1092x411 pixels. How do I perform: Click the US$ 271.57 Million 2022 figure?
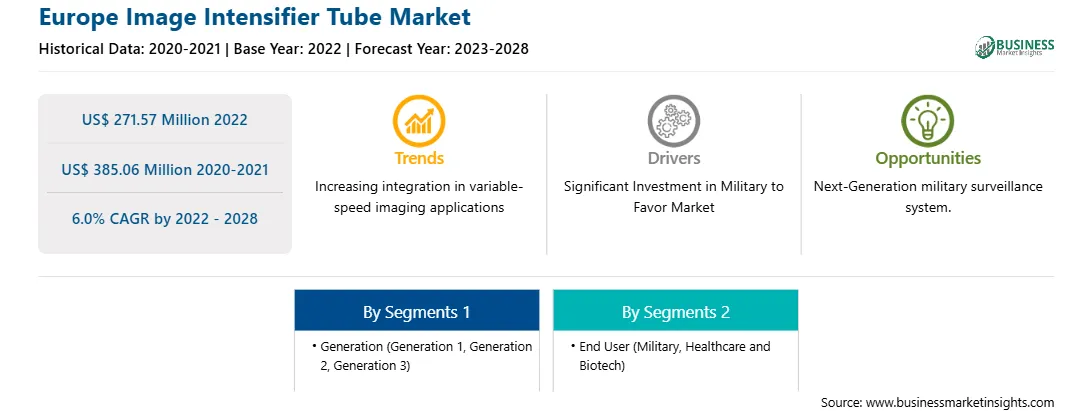pos(164,119)
